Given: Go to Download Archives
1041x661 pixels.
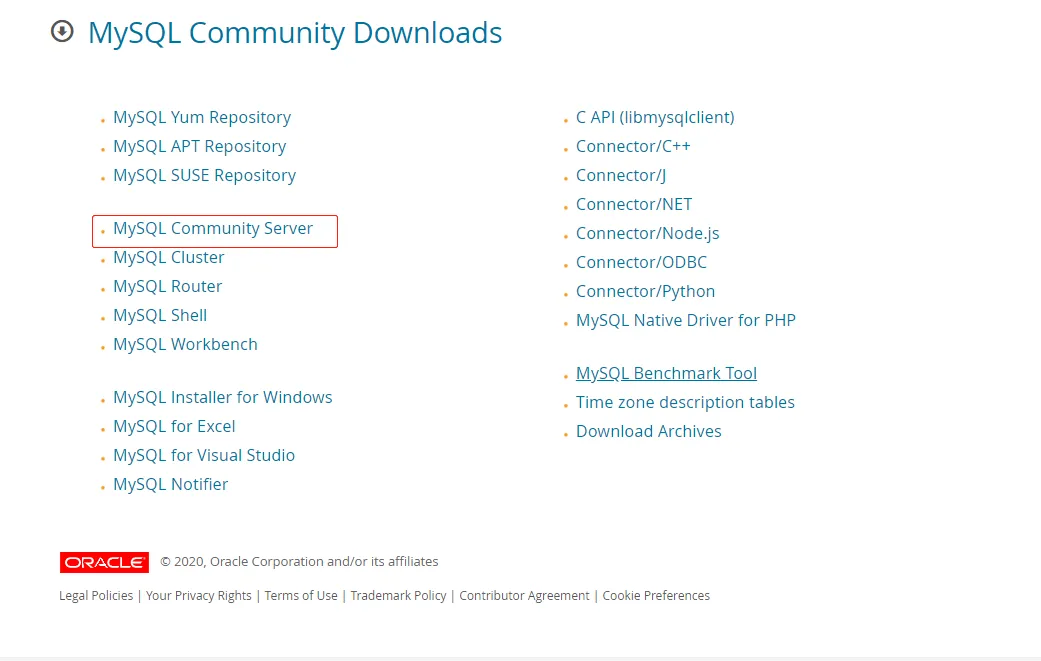Looking at the screenshot, I should 648,432.
